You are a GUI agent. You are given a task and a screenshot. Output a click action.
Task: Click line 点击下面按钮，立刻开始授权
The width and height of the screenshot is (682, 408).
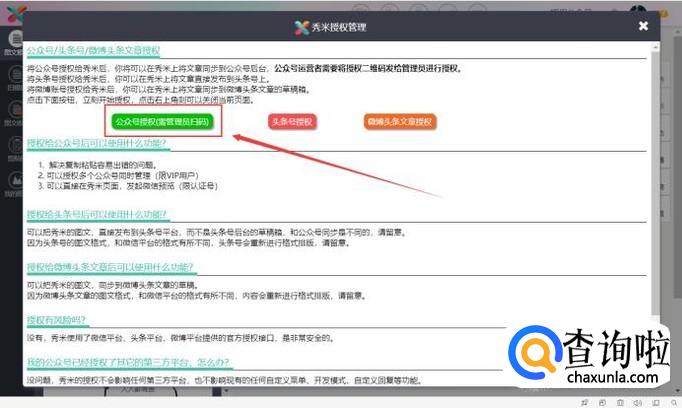point(140,100)
